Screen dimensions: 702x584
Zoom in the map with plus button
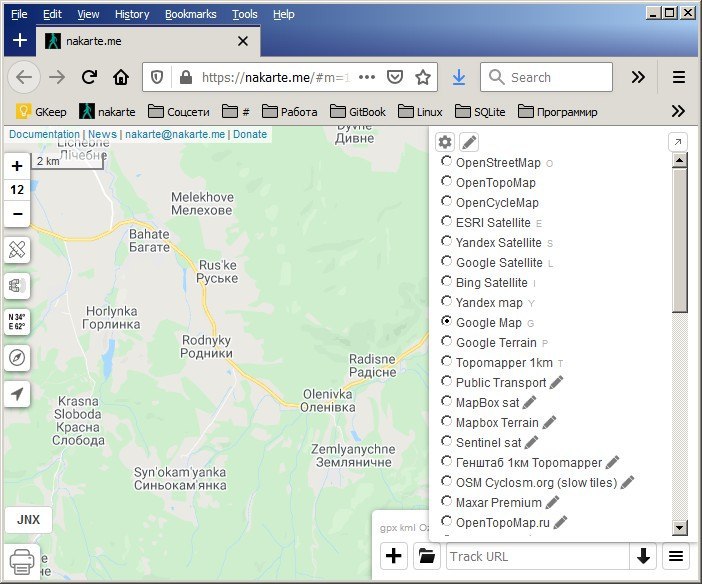pyautogui.click(x=17, y=166)
